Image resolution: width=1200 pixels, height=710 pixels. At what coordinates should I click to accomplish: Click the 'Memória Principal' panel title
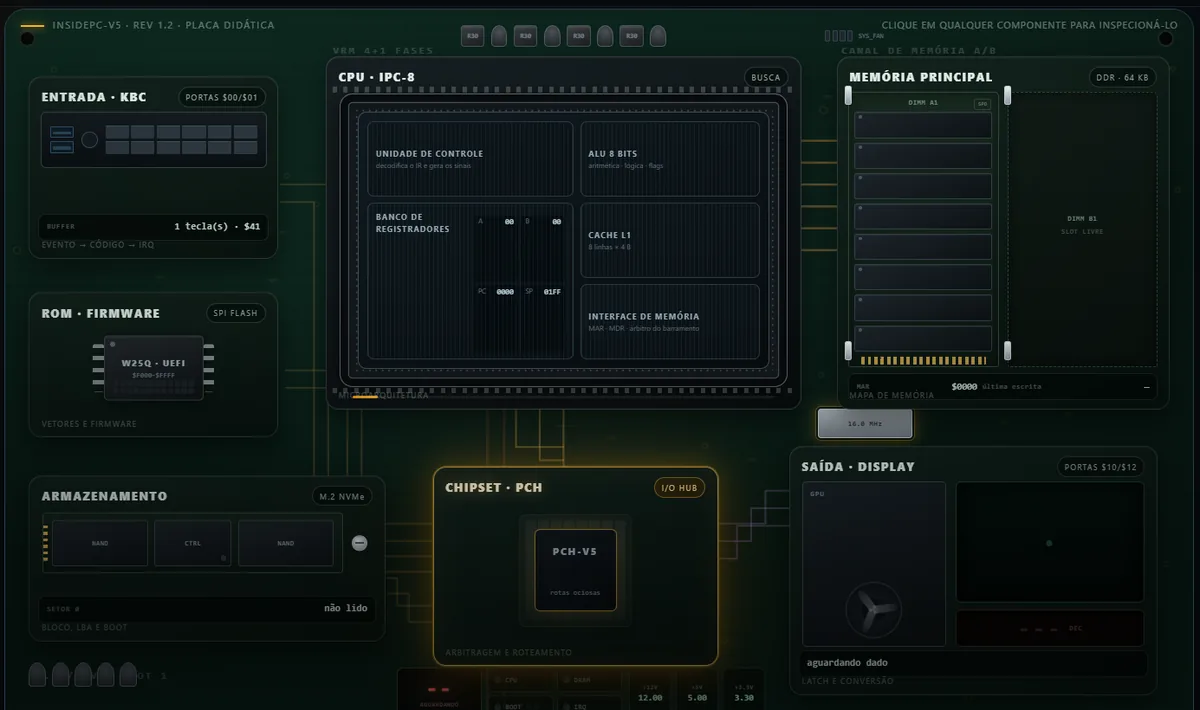pyautogui.click(x=920, y=77)
